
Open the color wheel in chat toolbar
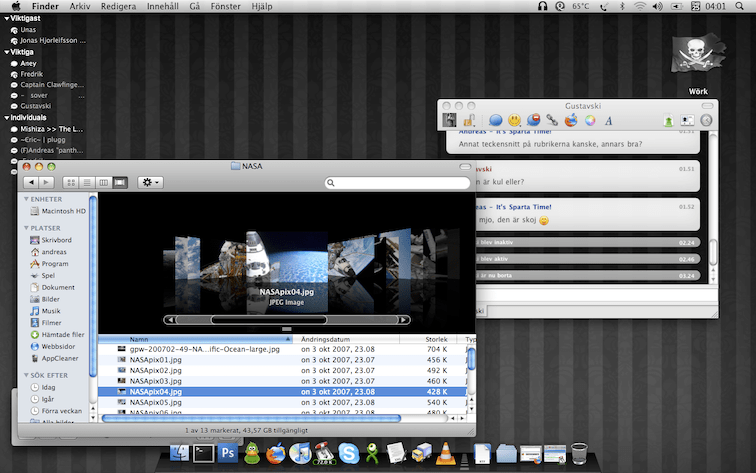click(x=590, y=121)
